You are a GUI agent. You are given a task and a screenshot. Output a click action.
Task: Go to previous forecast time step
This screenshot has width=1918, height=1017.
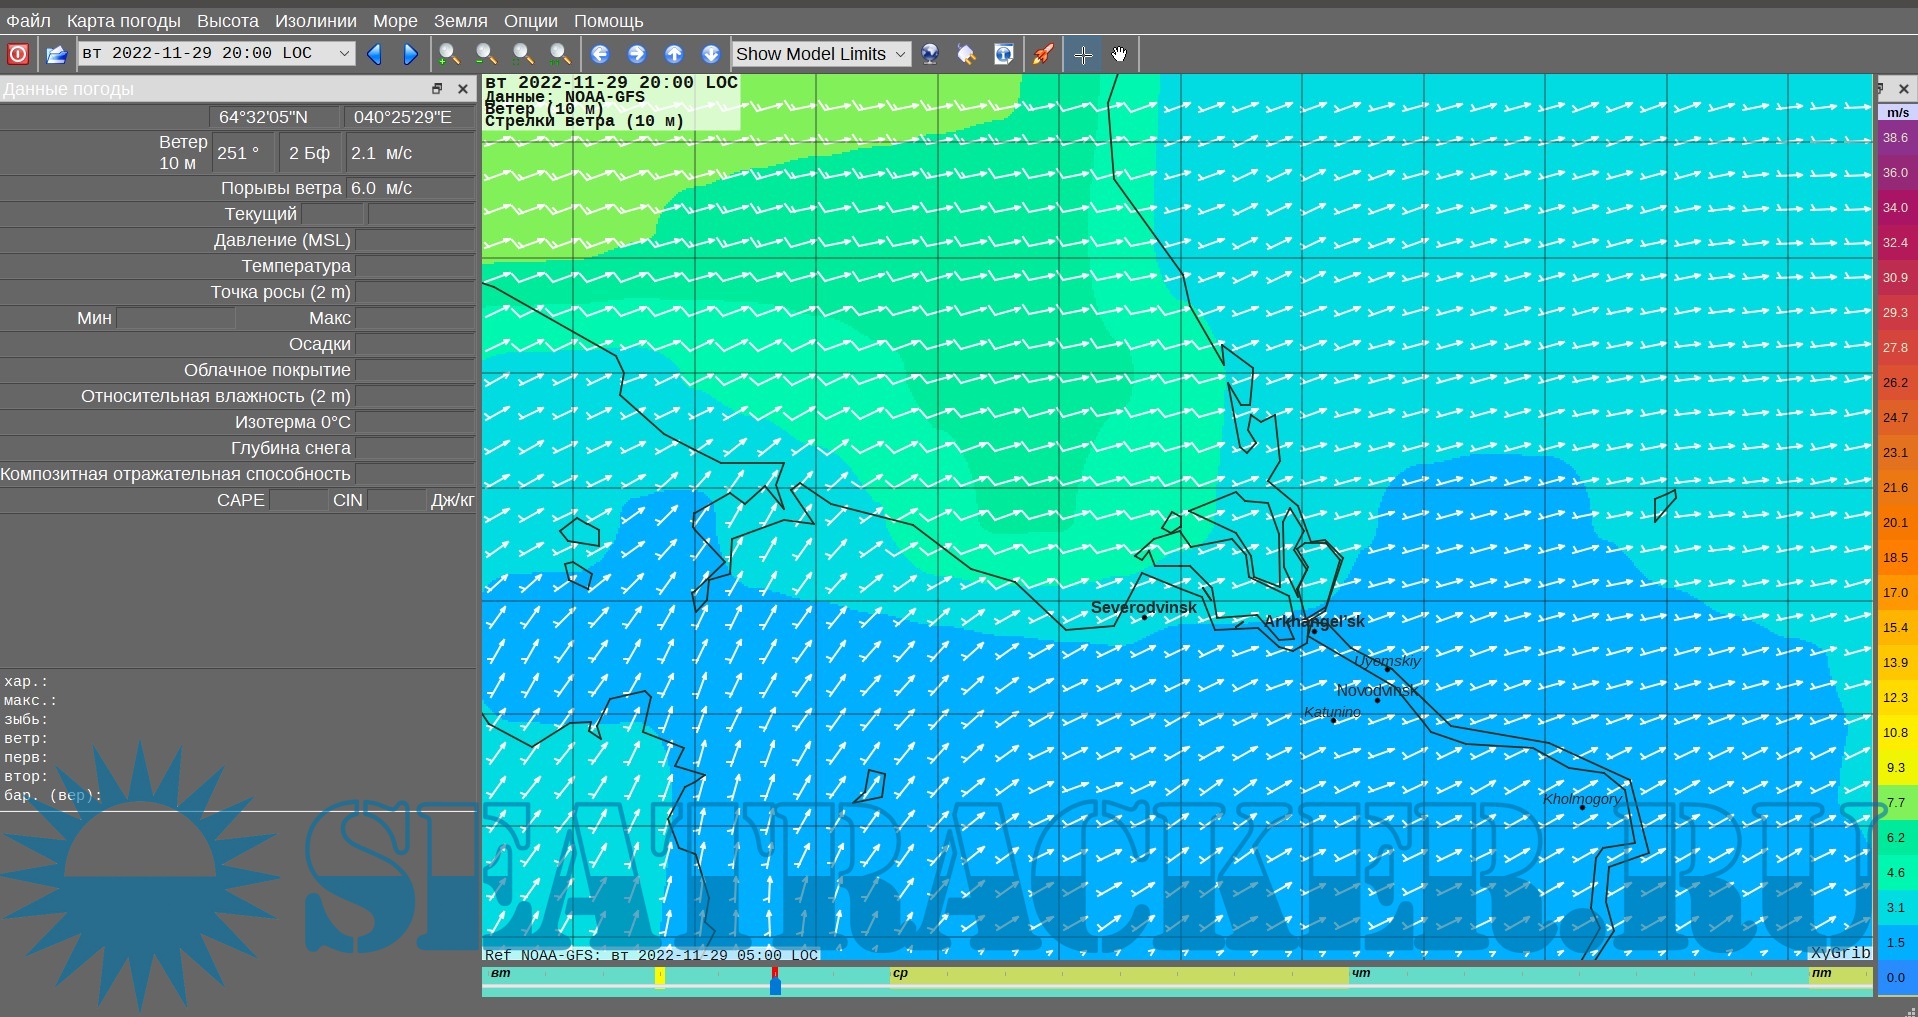click(x=375, y=54)
